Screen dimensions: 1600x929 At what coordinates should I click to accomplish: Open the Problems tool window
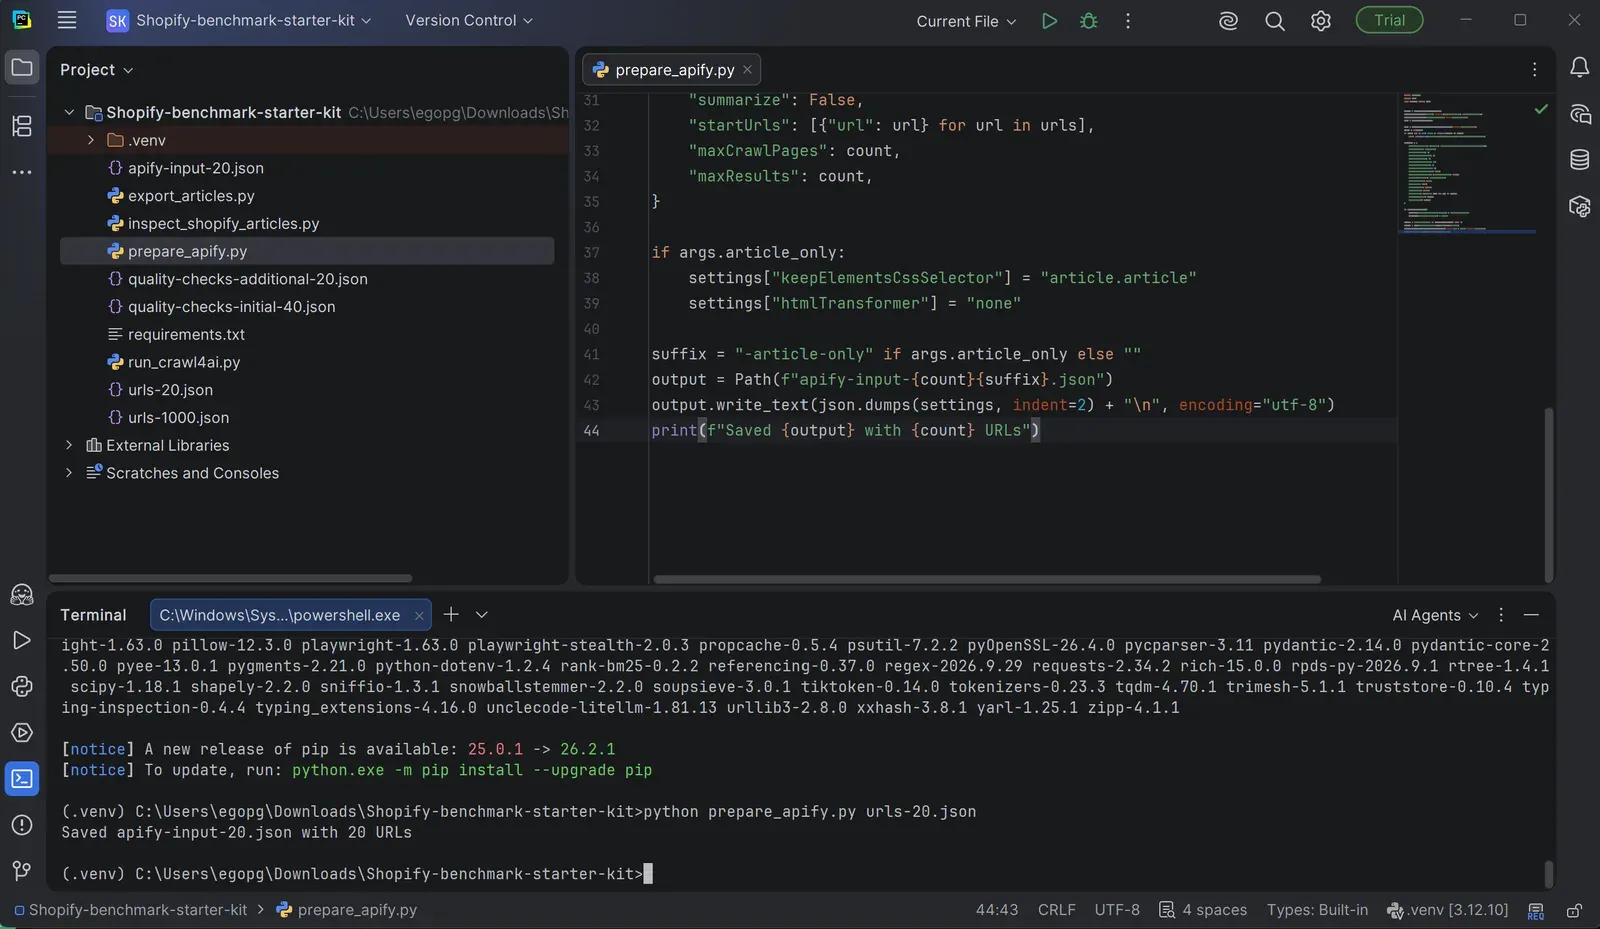tap(22, 824)
